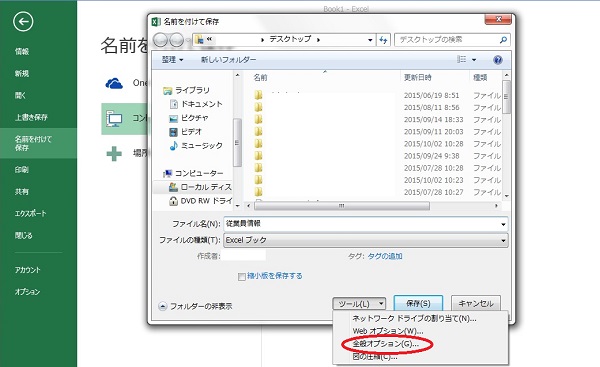
Task: Click 閉じる in backstage menu
Action: (x=24, y=235)
